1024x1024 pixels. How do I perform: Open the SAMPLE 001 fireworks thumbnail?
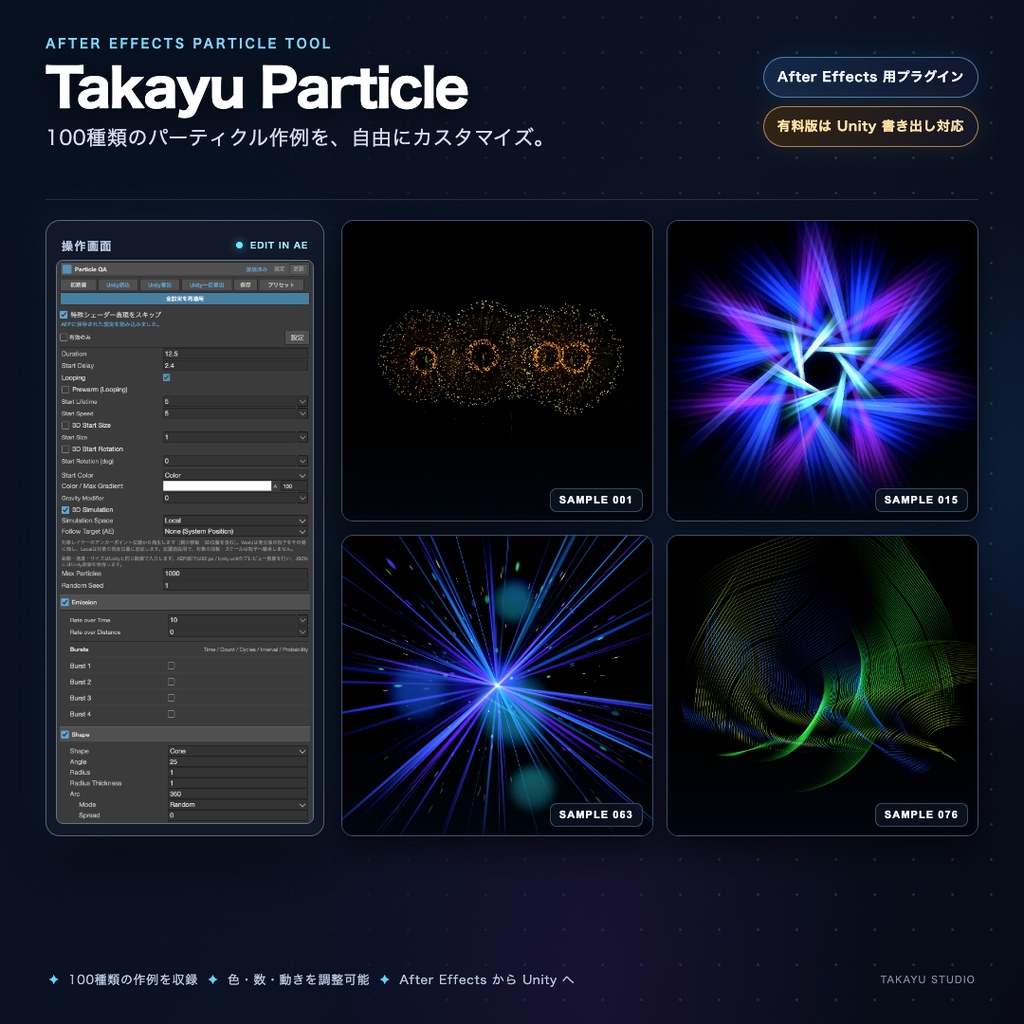click(497, 371)
